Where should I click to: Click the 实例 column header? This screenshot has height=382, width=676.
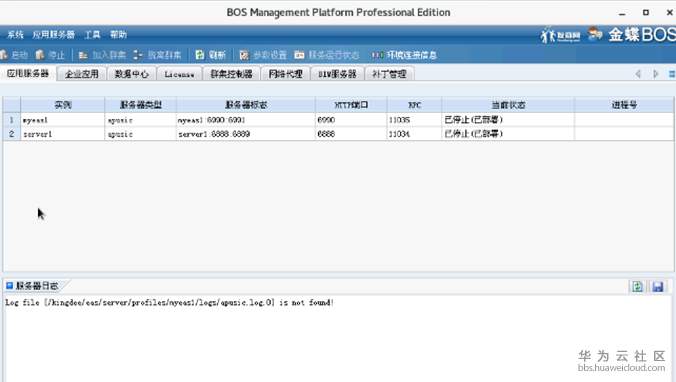click(x=63, y=105)
